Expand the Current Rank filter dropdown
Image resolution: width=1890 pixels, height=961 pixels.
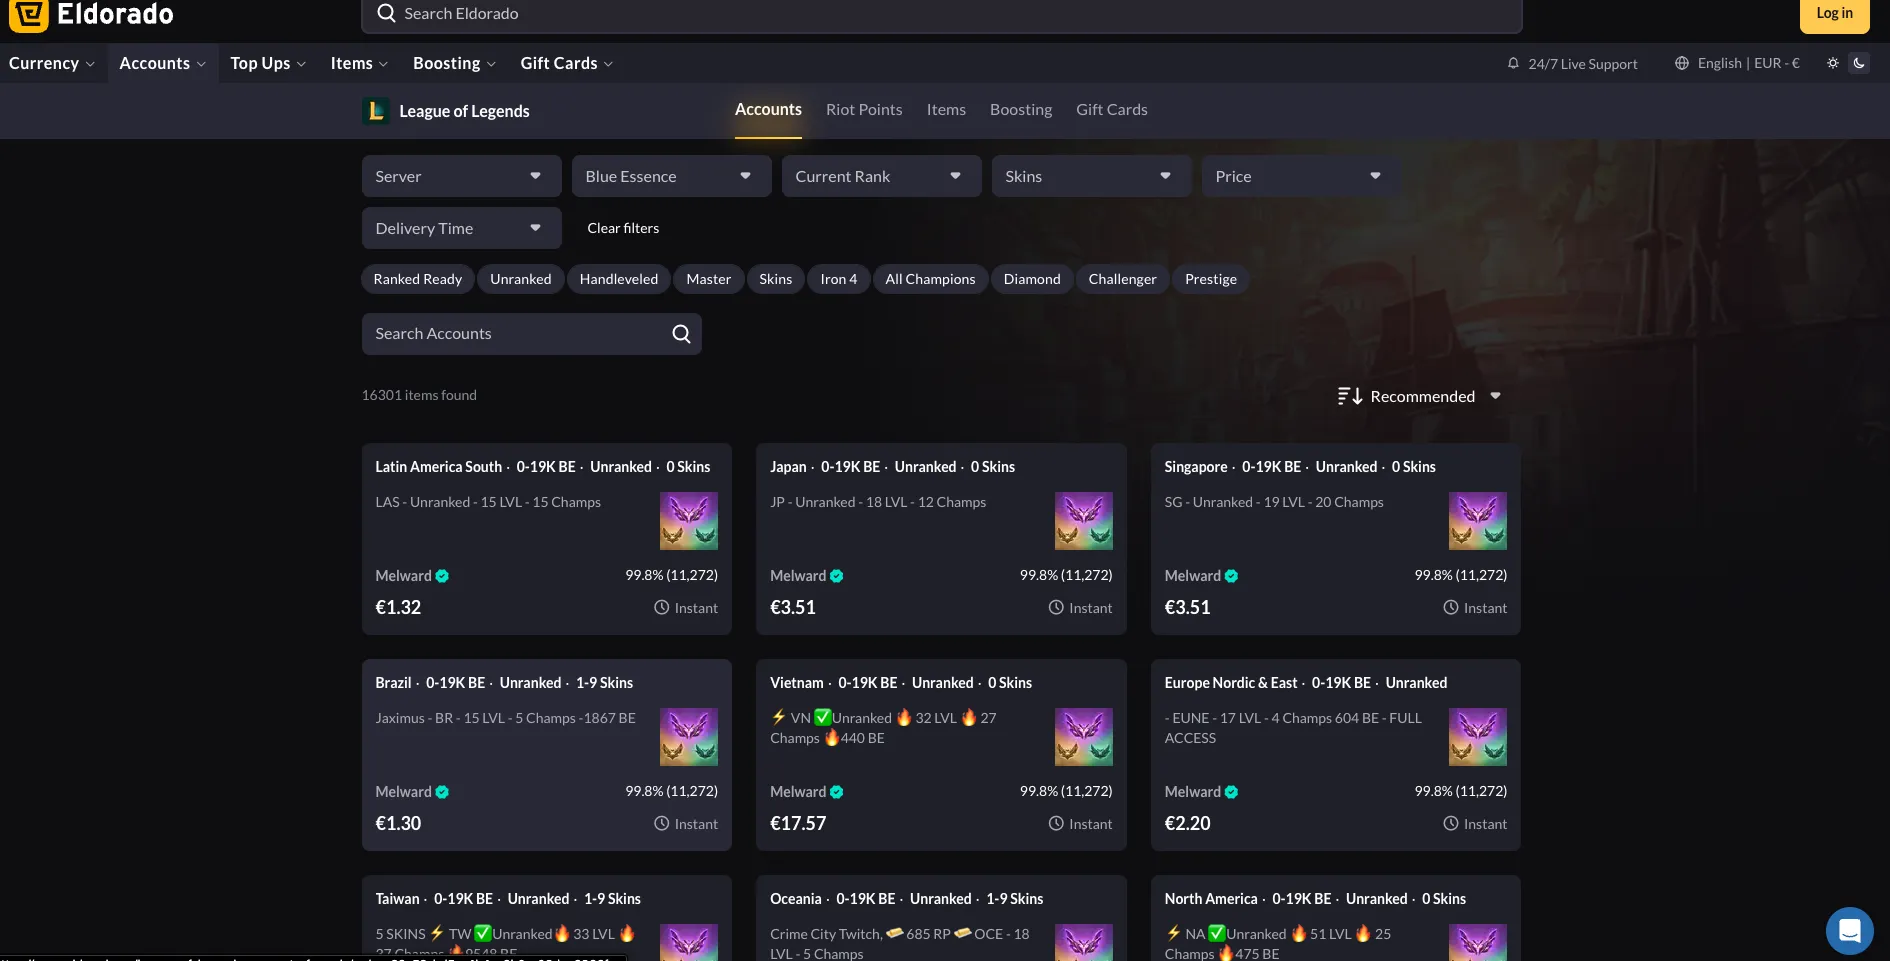pos(881,176)
